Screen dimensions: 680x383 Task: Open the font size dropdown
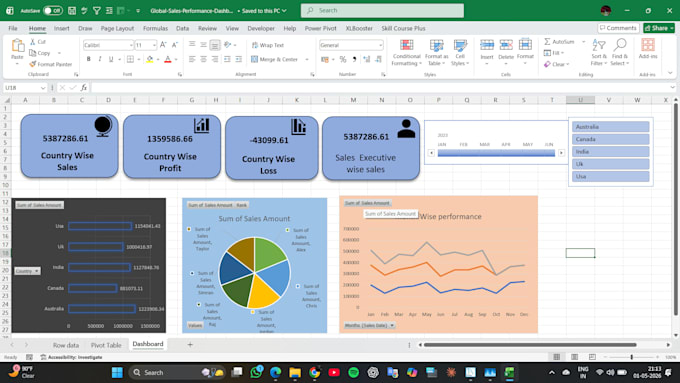(154, 45)
